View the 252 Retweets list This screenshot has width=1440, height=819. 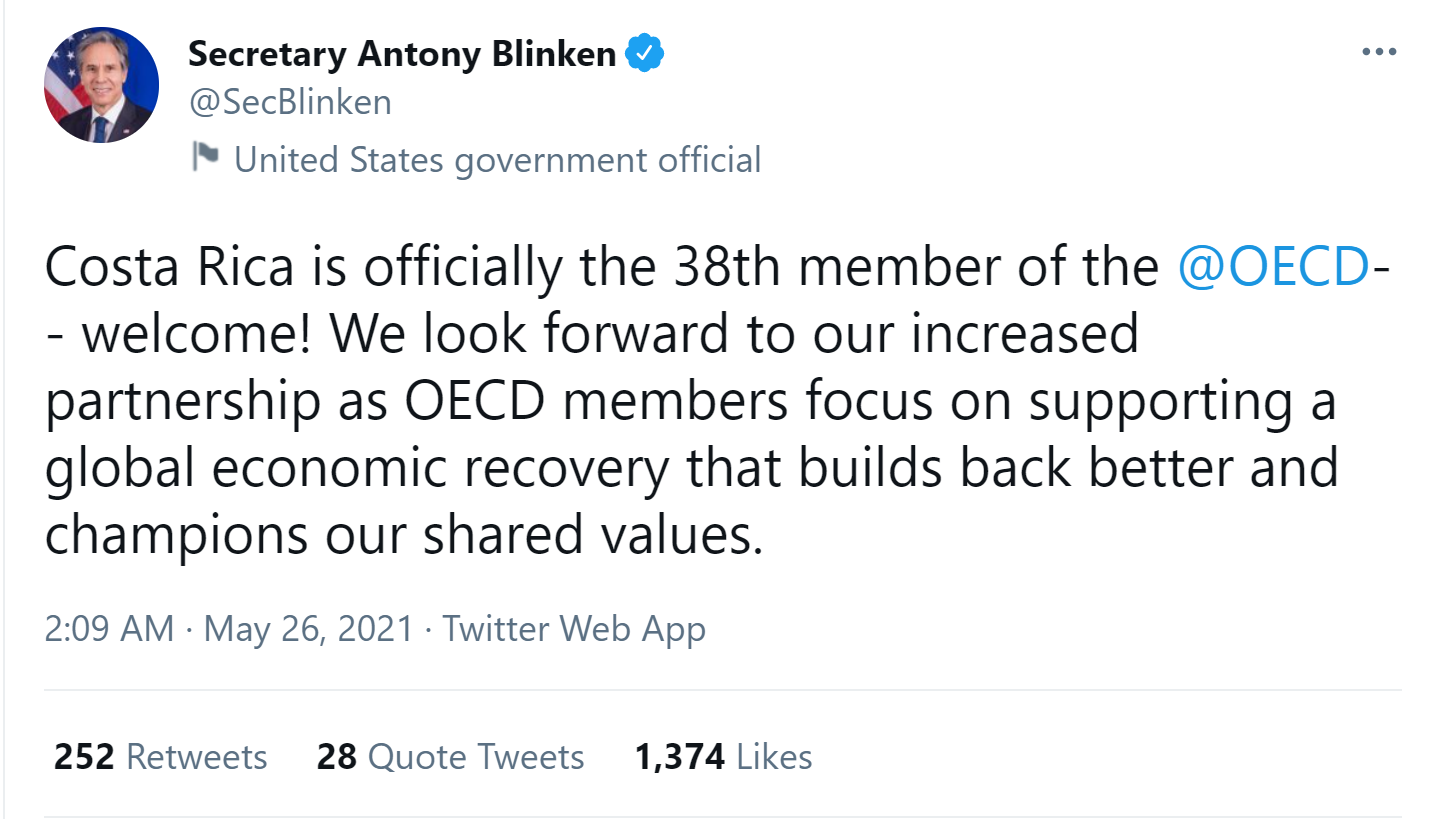pyautogui.click(x=161, y=757)
